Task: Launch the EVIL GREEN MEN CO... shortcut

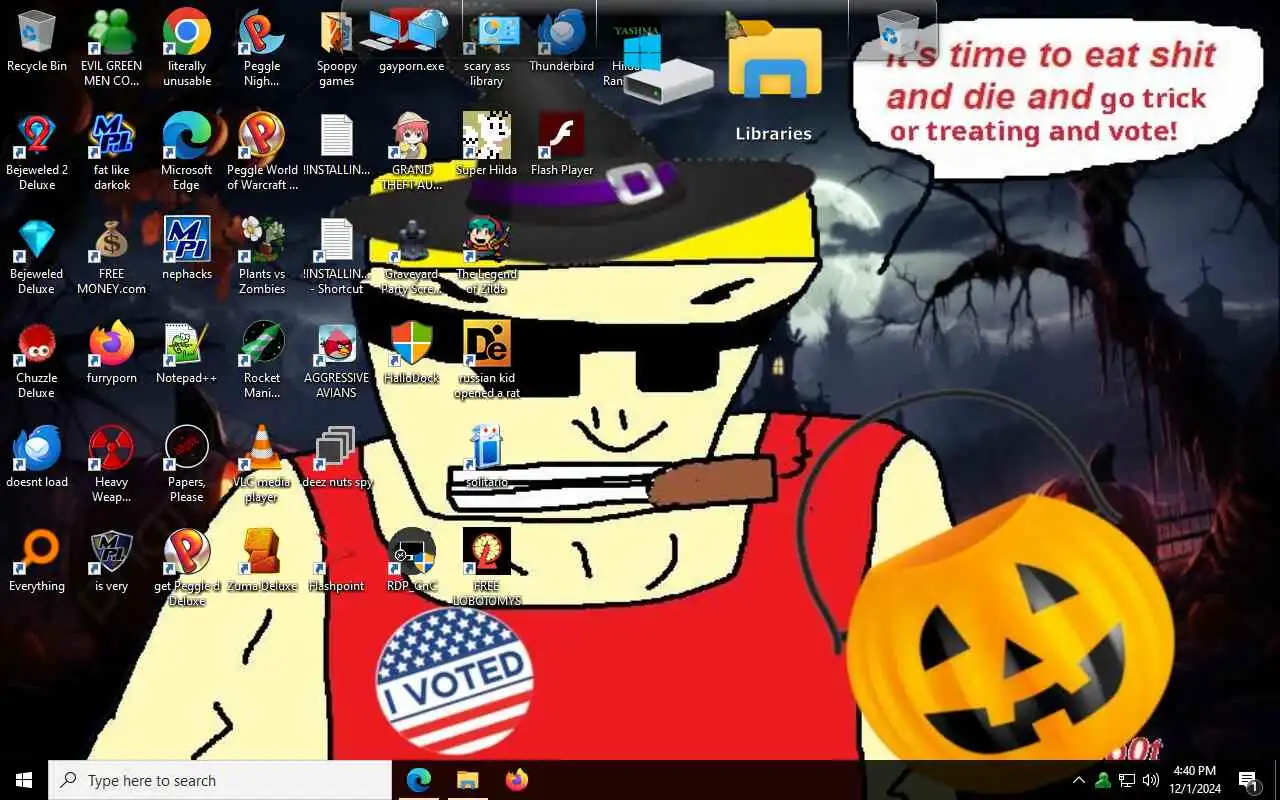Action: (112, 48)
